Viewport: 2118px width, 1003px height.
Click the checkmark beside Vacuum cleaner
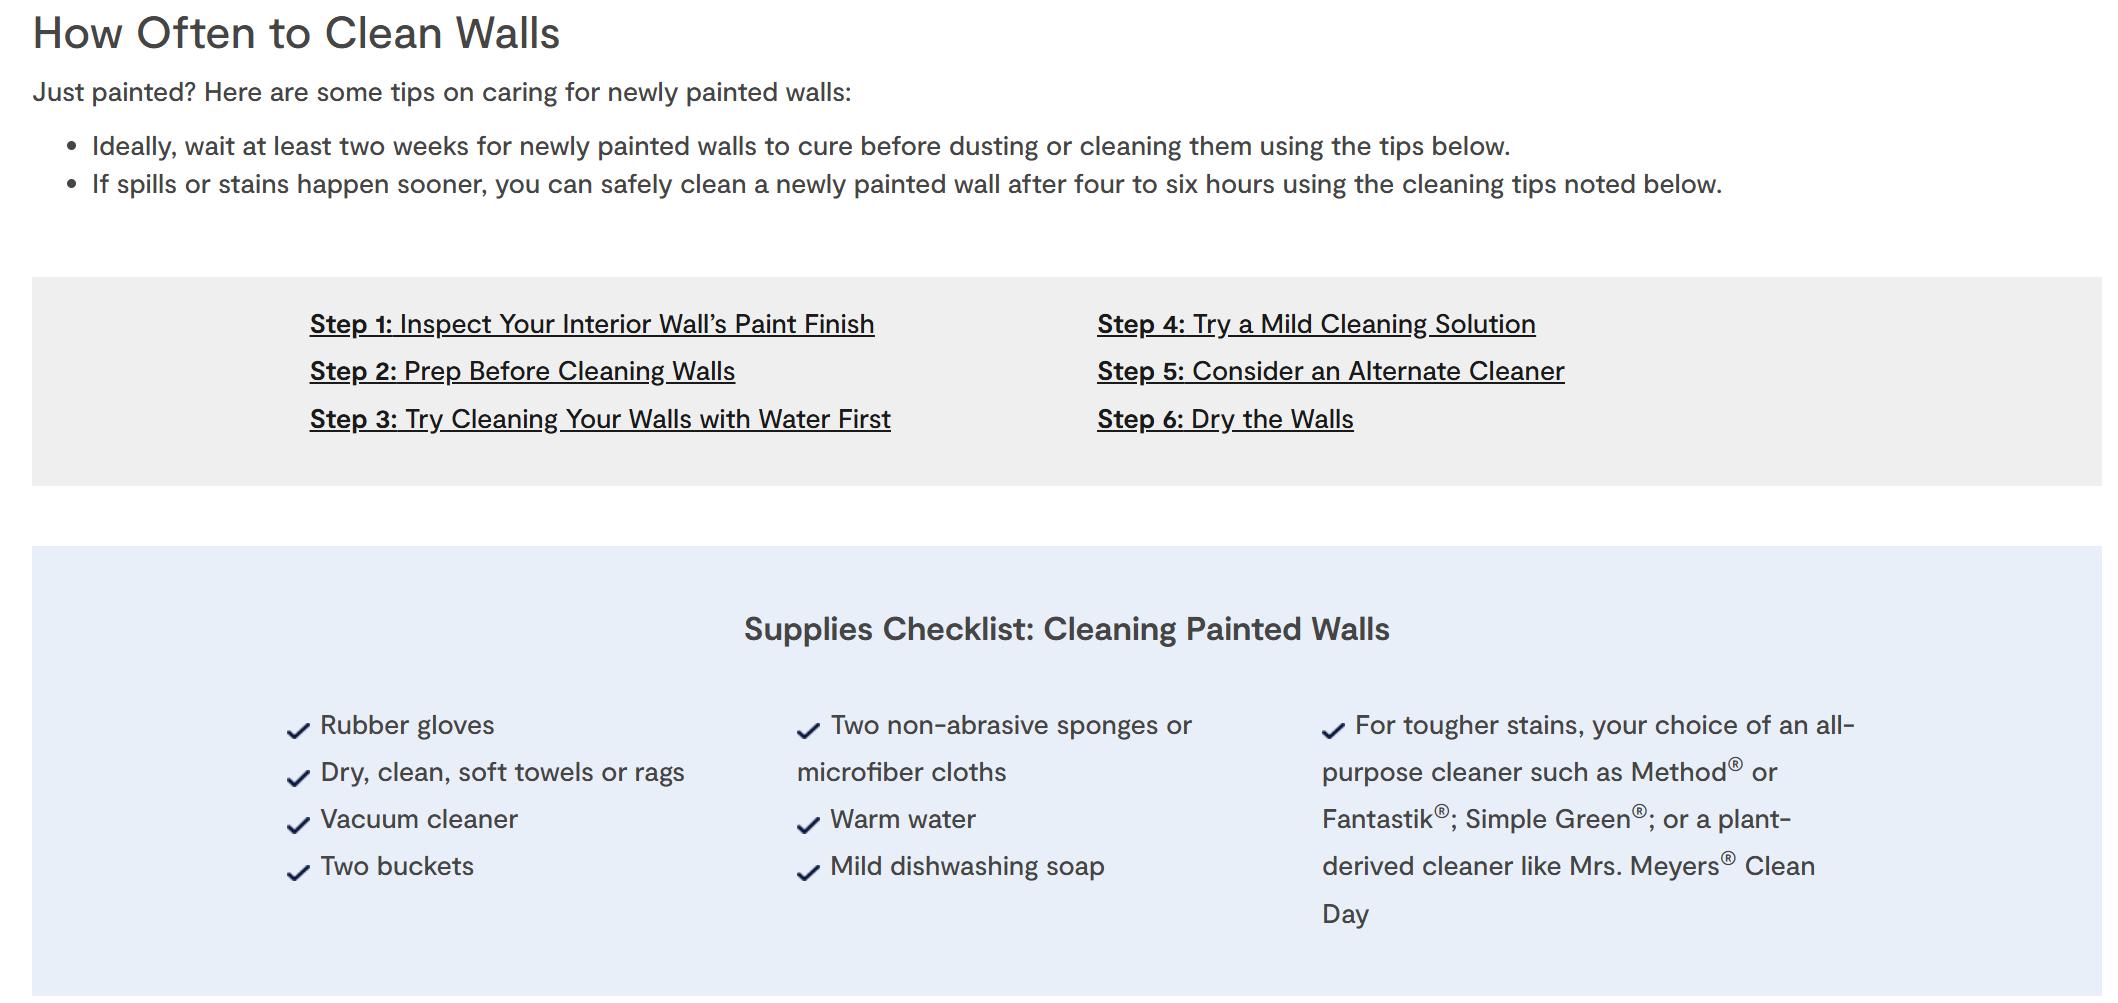tap(298, 825)
